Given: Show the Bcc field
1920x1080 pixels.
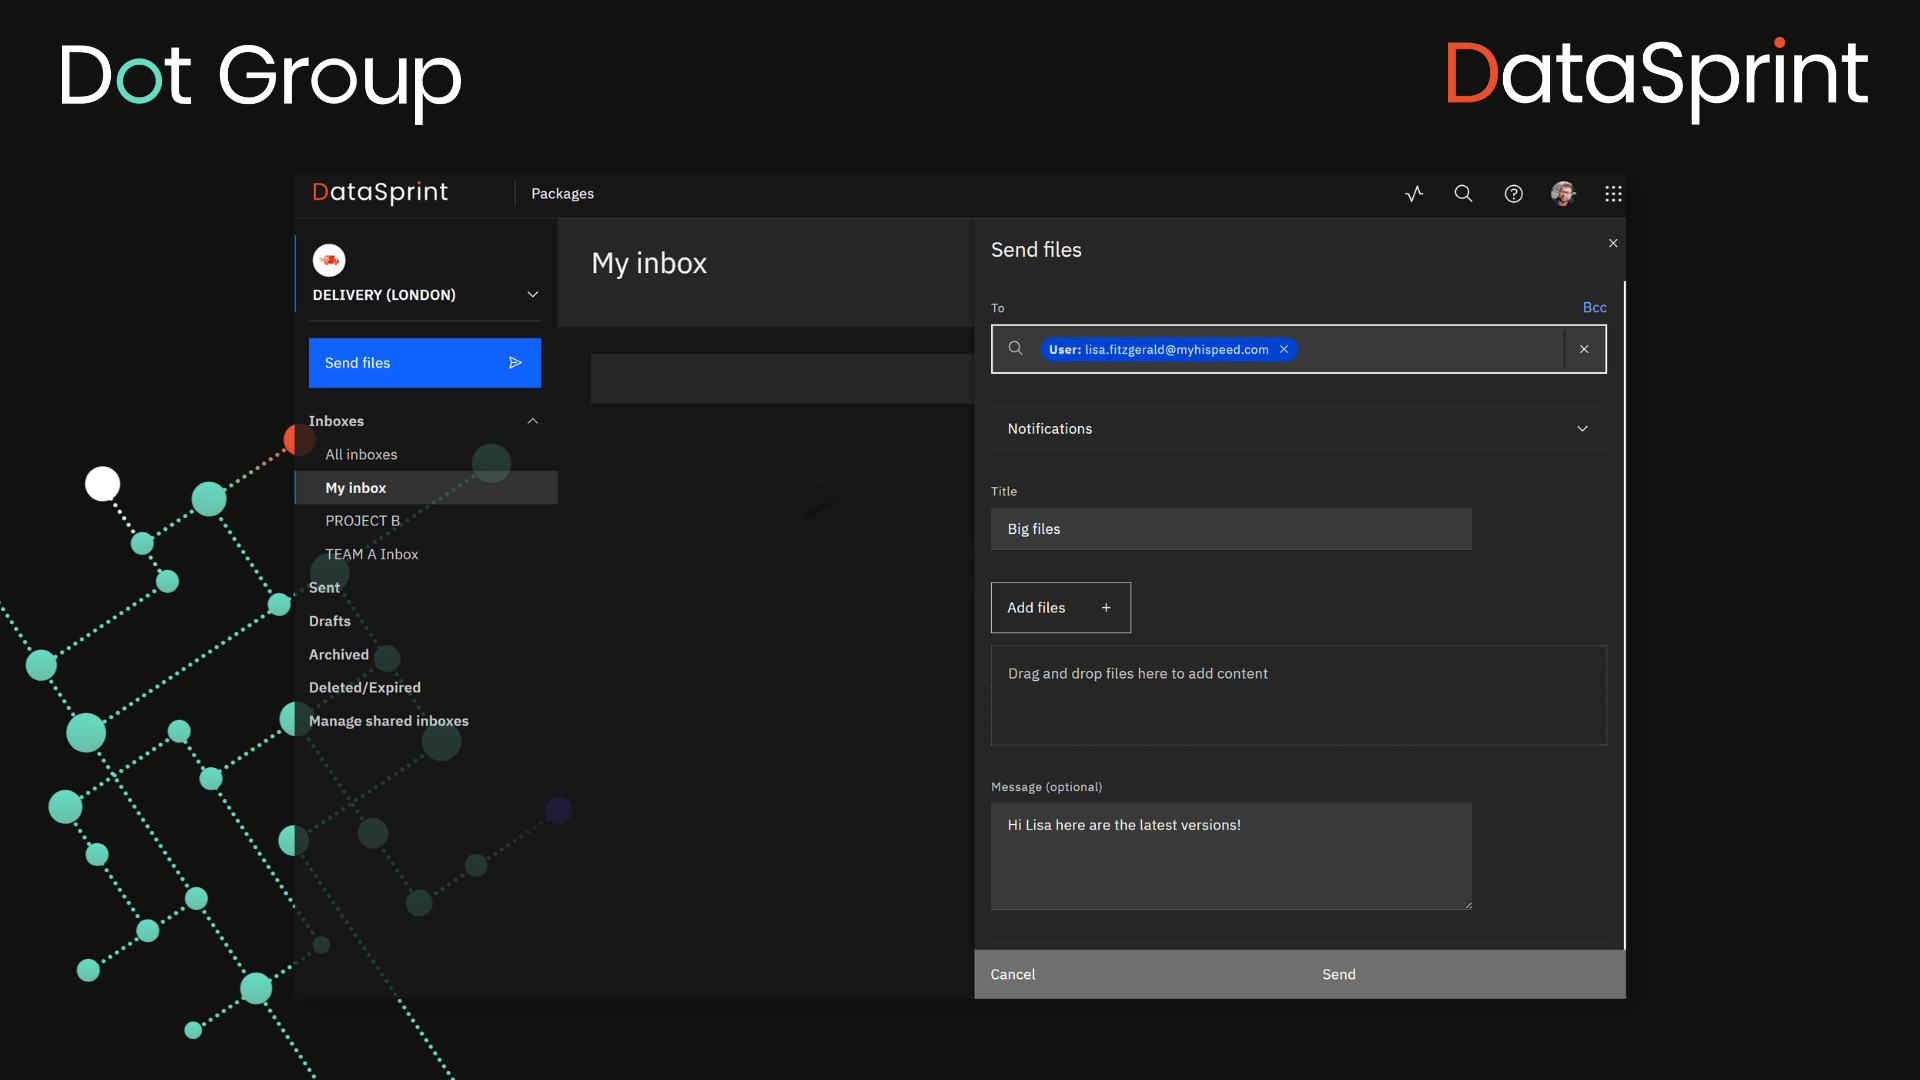Looking at the screenshot, I should (x=1594, y=307).
